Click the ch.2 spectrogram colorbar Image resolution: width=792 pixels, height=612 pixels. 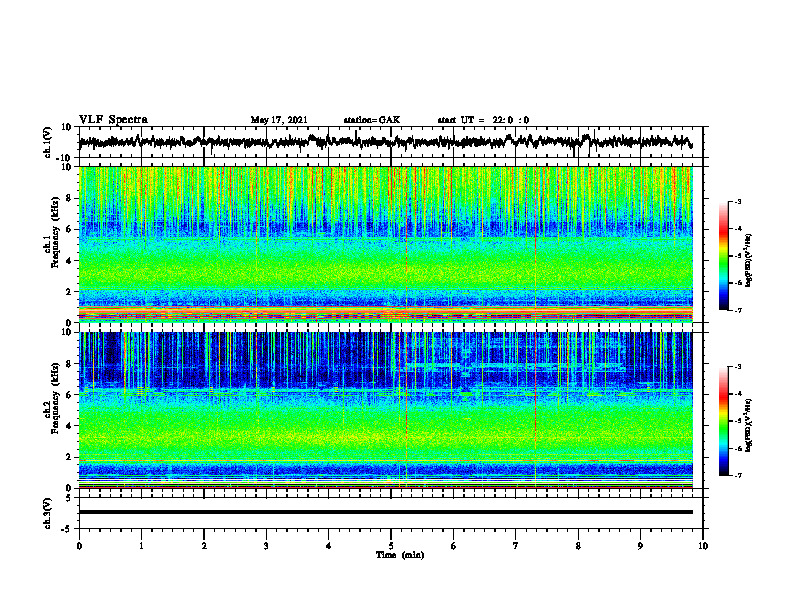723,421
